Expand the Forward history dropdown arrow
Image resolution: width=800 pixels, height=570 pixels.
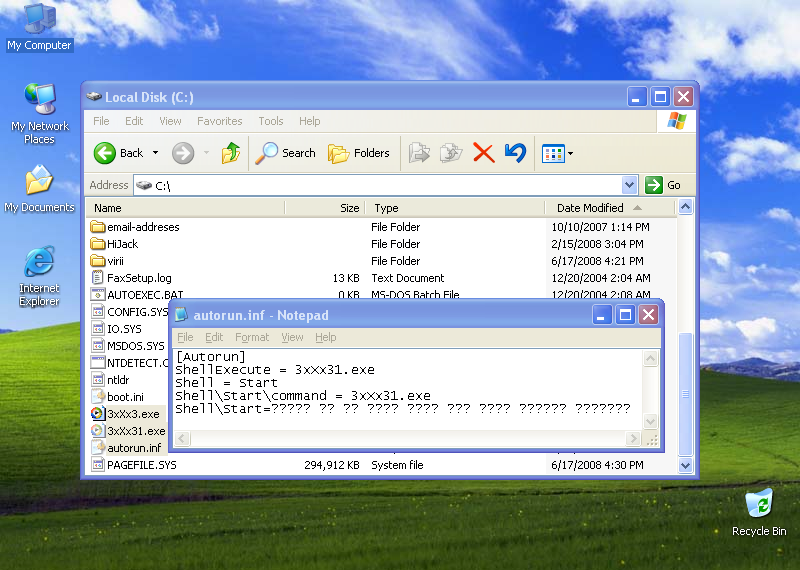coord(206,153)
